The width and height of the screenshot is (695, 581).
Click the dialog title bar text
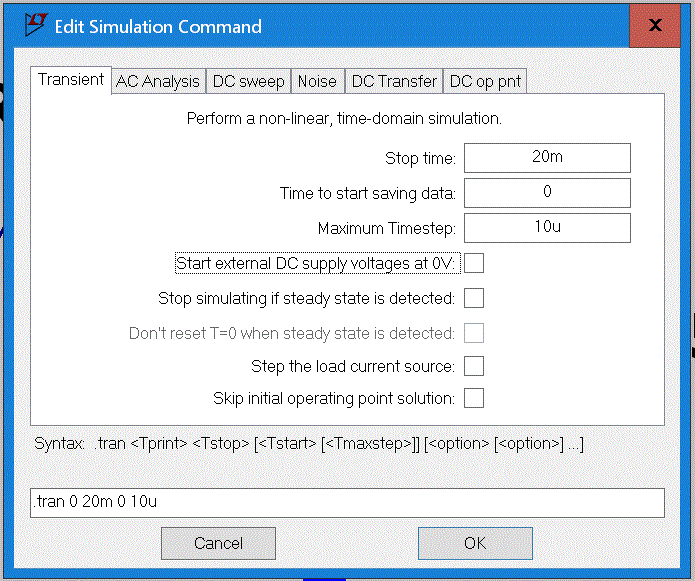(x=158, y=26)
